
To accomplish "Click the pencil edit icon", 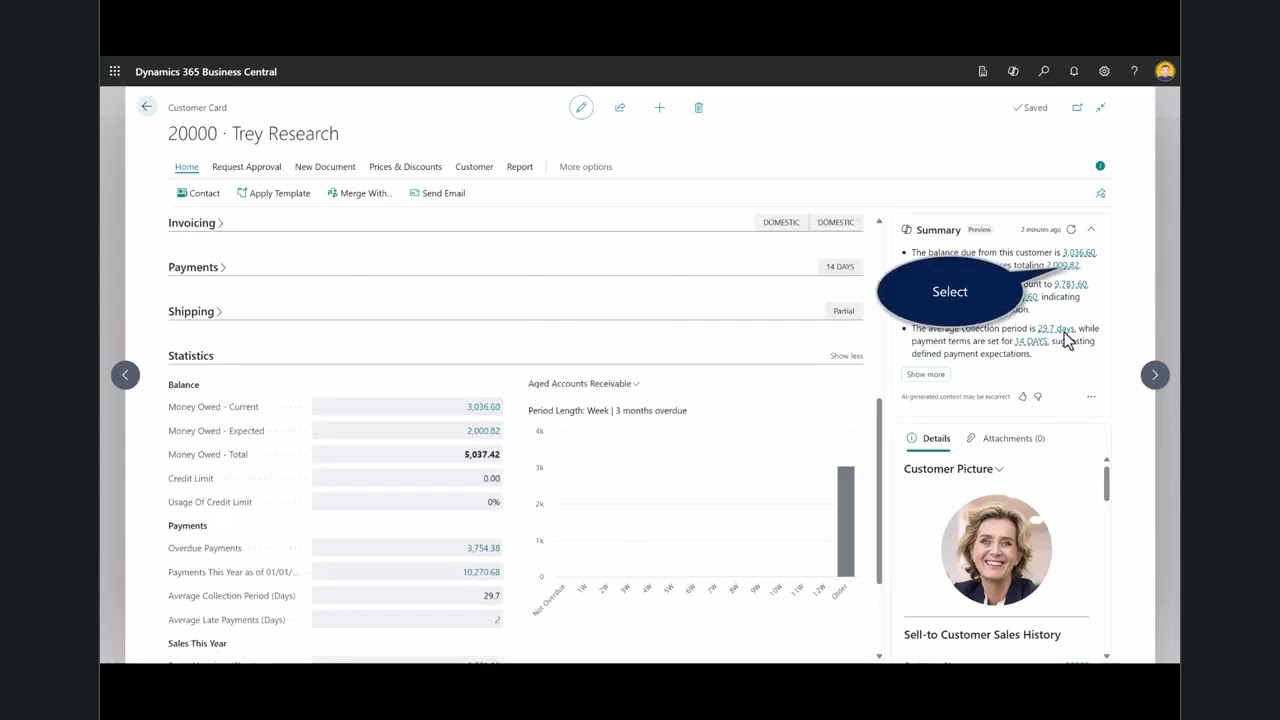I will point(581,107).
